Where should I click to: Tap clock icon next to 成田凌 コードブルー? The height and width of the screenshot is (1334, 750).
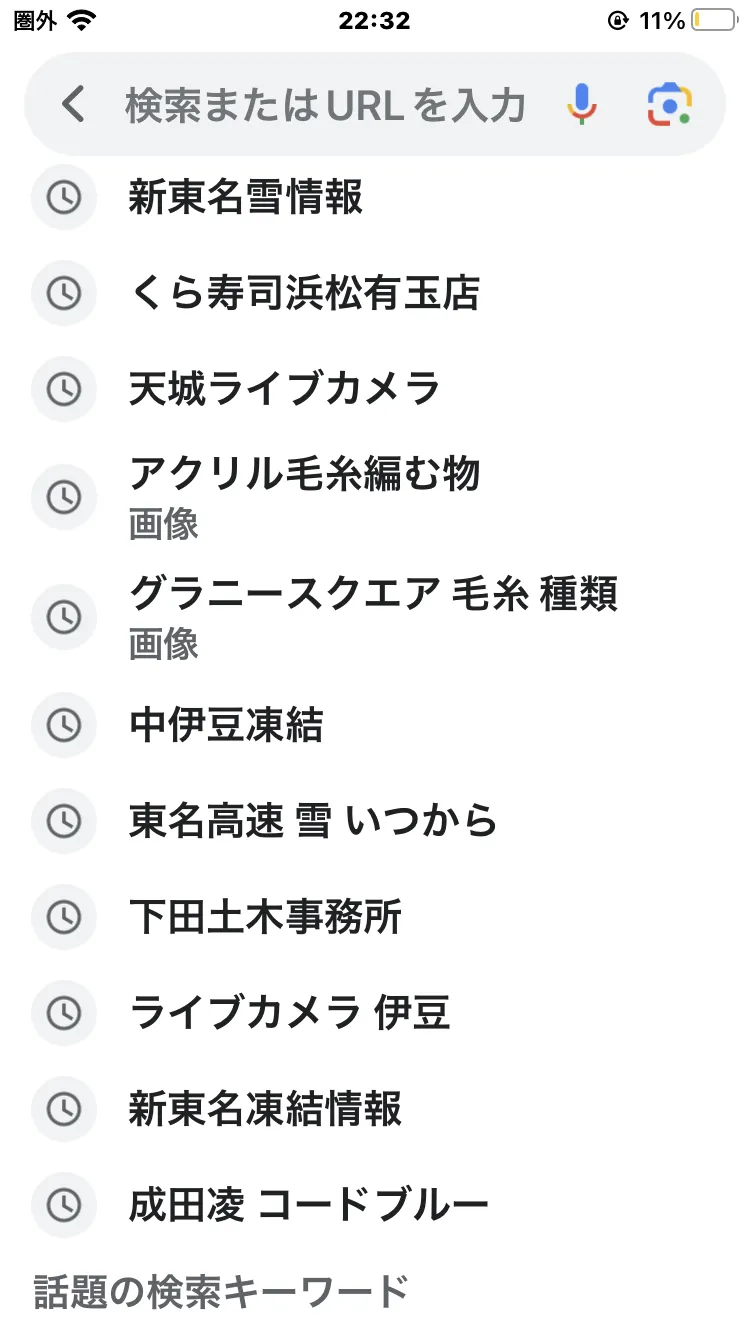coord(64,1205)
